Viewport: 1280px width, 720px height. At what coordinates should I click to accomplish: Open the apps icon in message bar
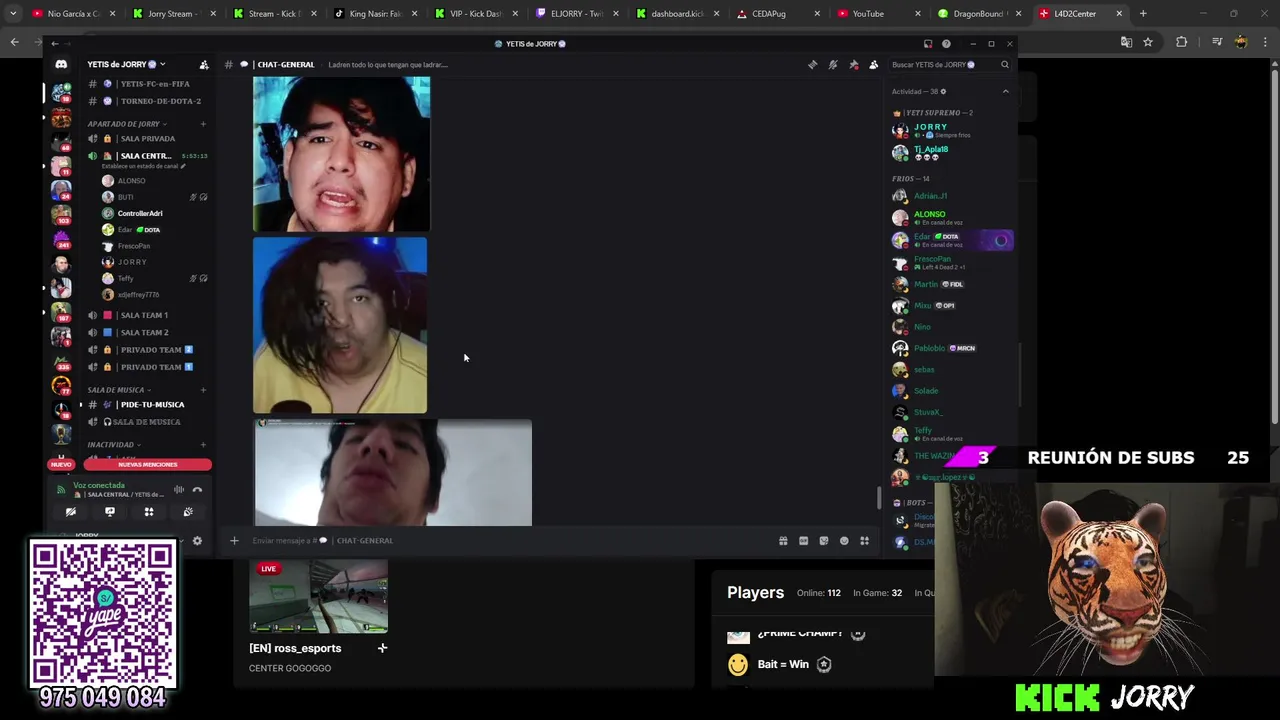[864, 541]
